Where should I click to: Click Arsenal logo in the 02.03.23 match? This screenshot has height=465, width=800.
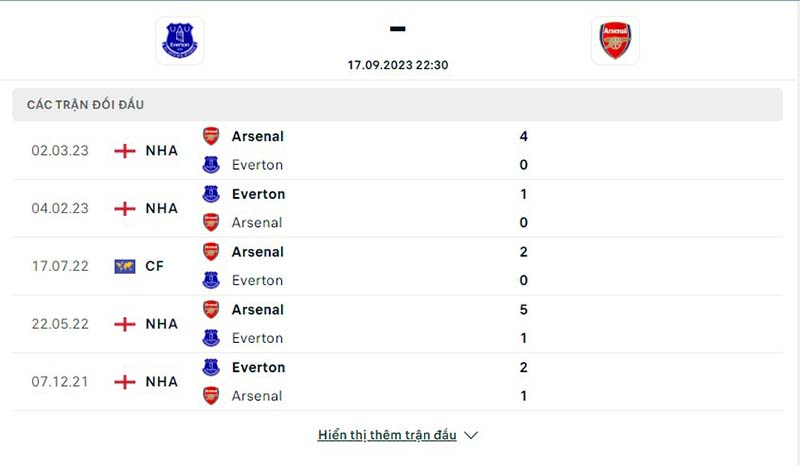[x=211, y=136]
